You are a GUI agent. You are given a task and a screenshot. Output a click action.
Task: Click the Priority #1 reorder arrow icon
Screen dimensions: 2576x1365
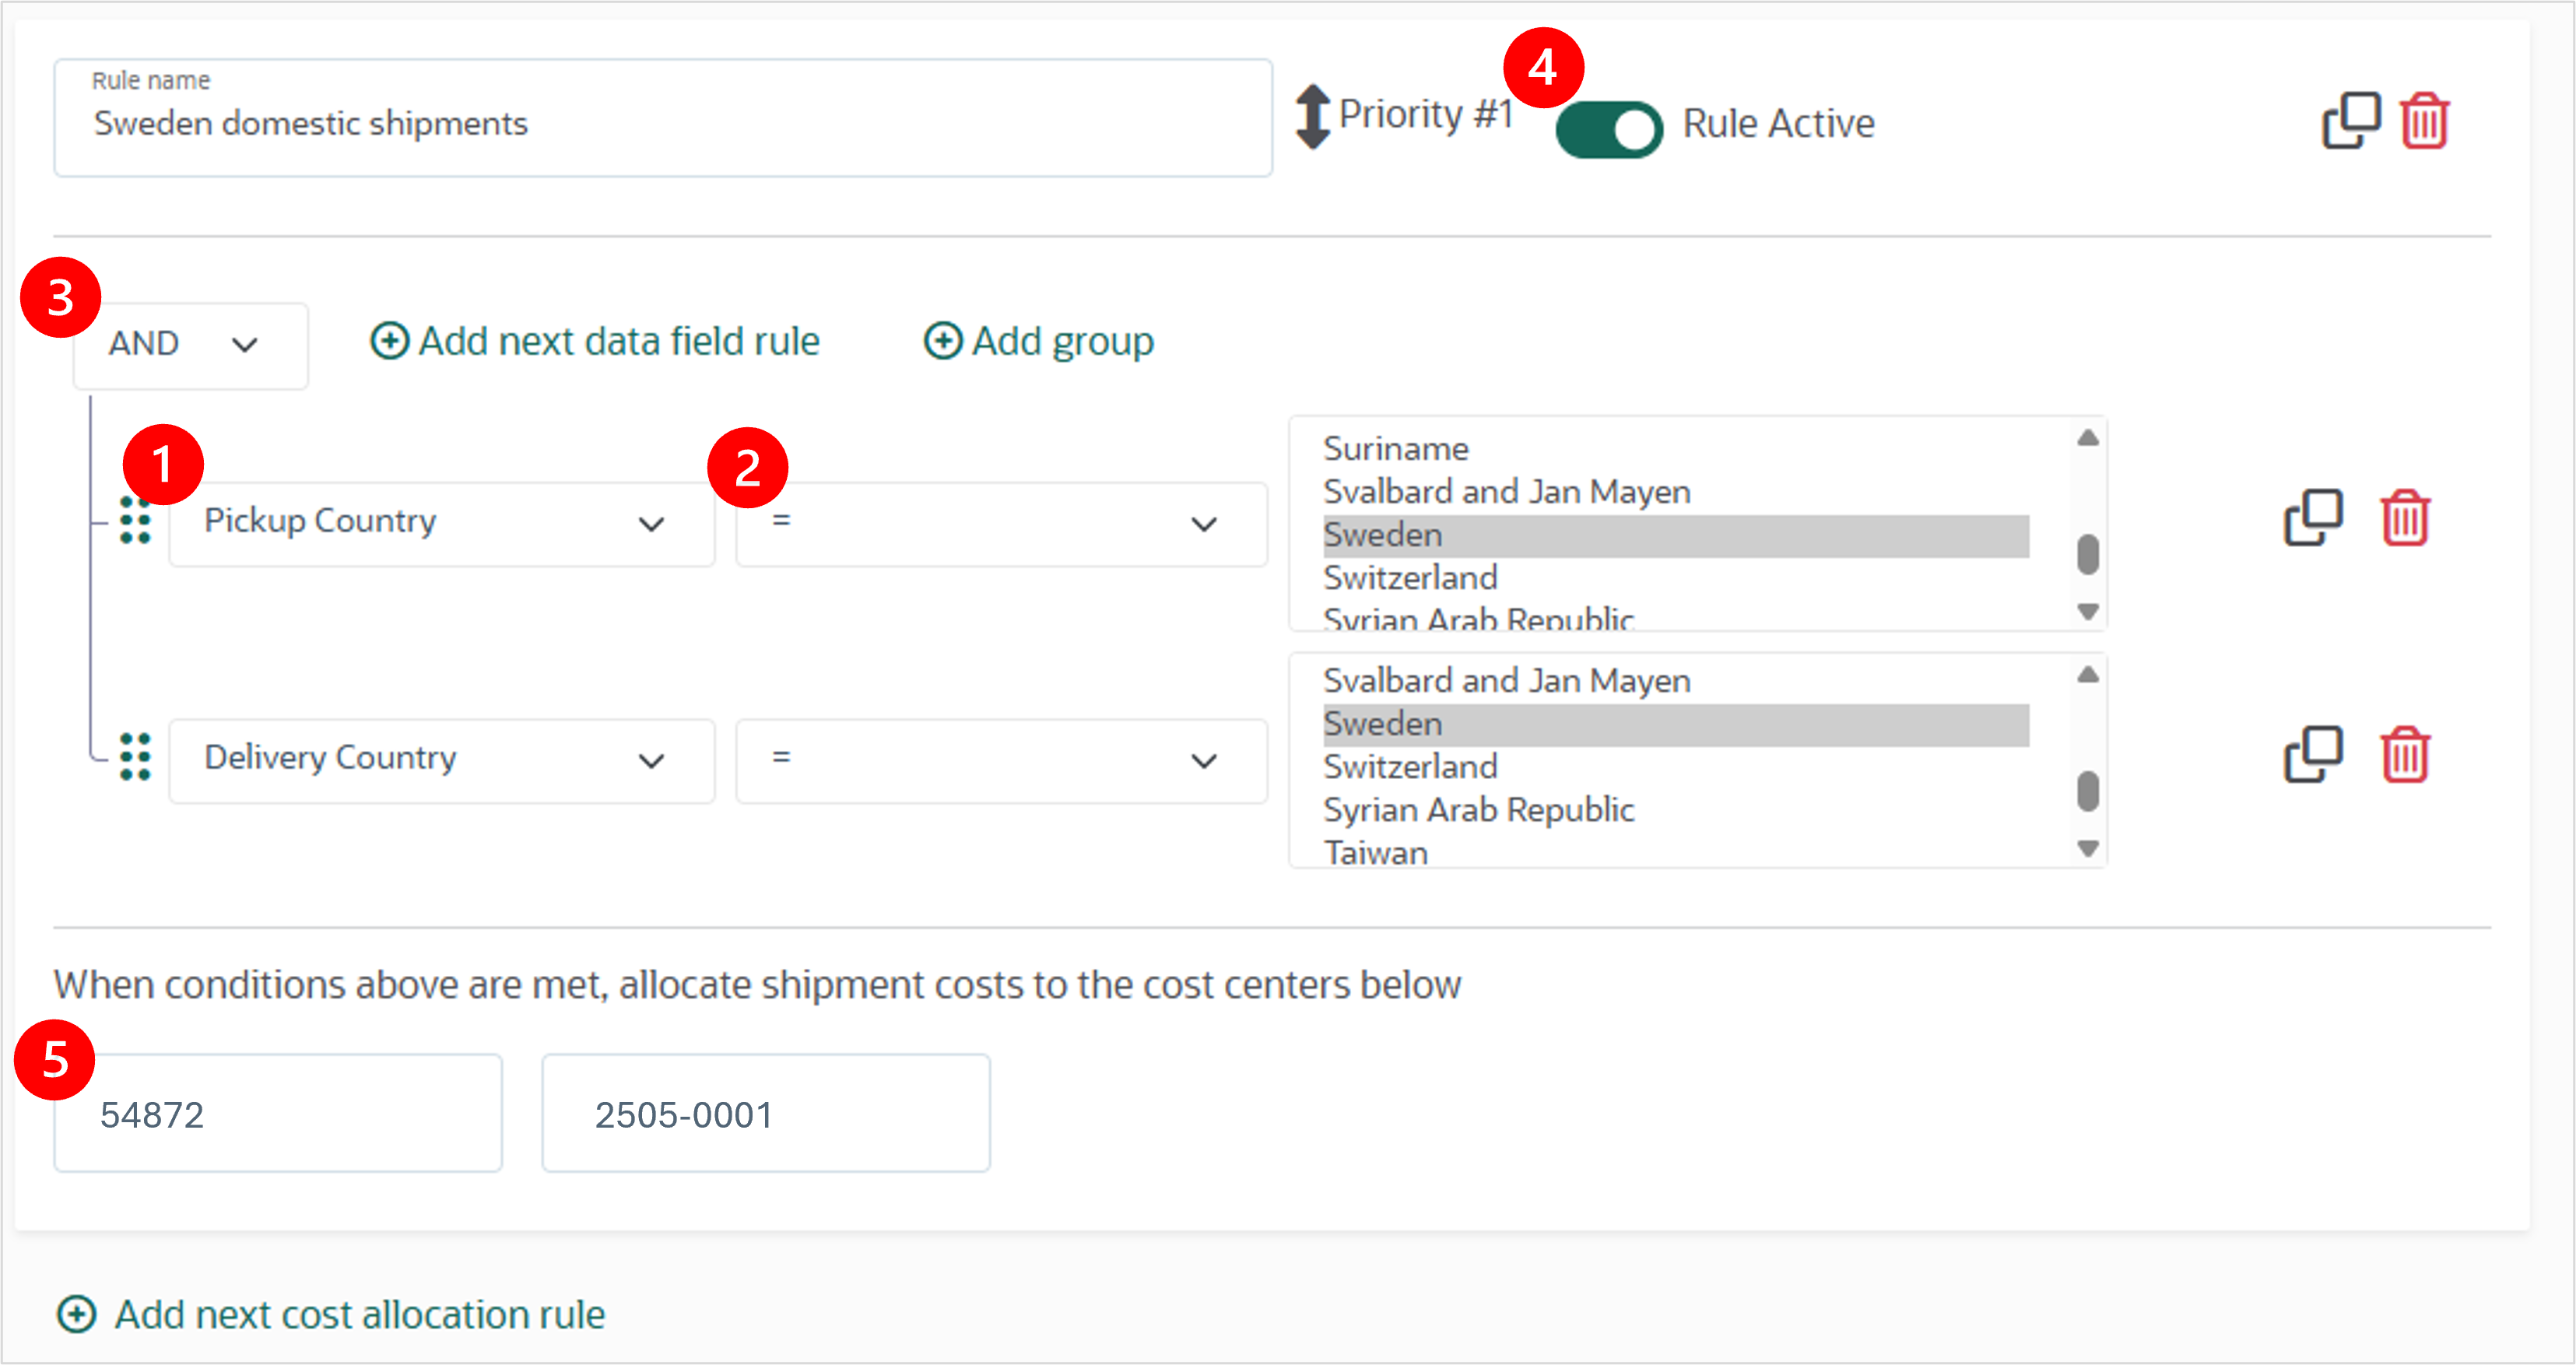point(1313,117)
